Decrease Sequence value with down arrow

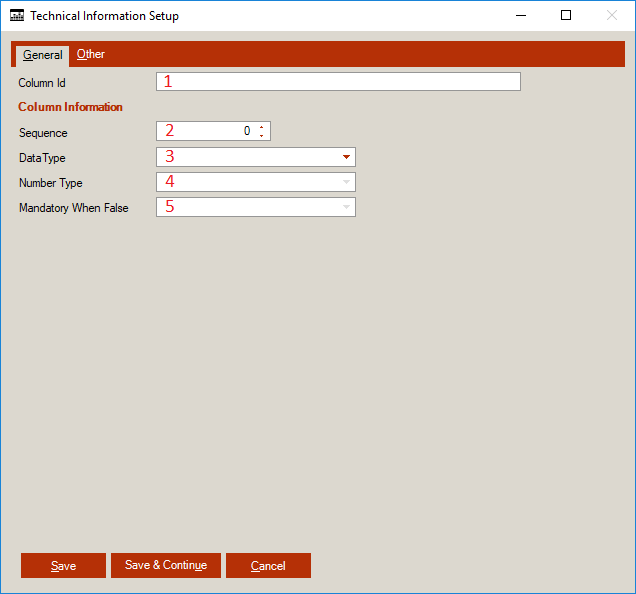(262, 136)
